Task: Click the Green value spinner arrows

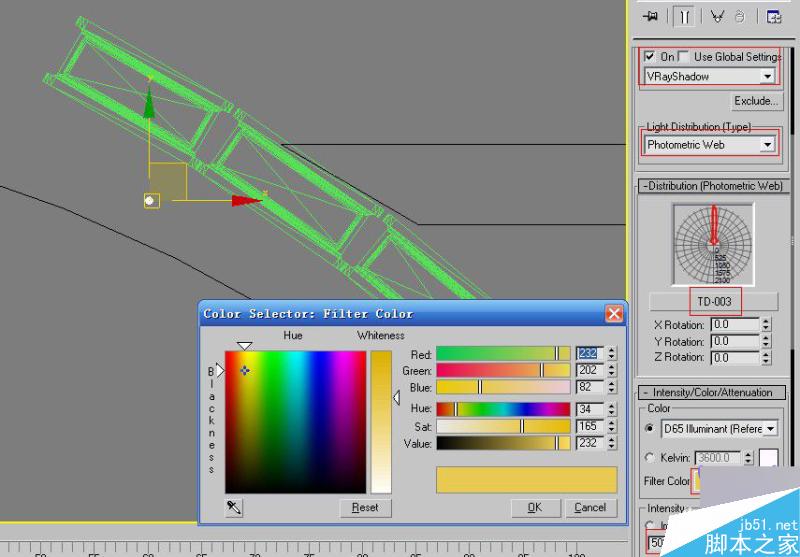Action: pos(612,370)
